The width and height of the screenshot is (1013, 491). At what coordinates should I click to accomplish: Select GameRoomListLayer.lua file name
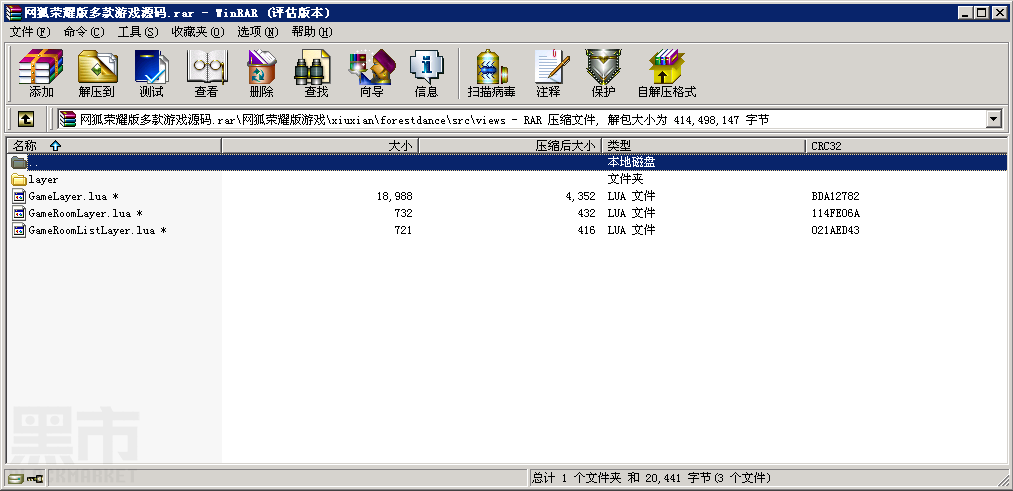coord(98,230)
